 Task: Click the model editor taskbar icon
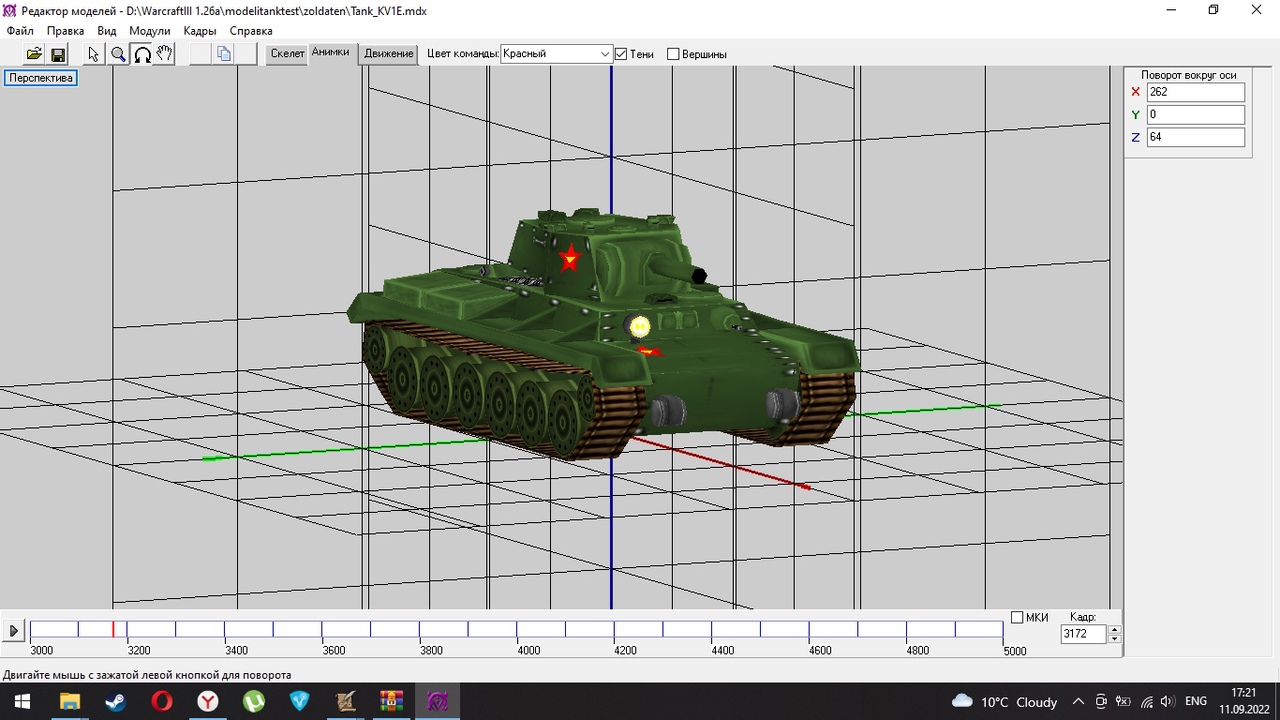pyautogui.click(x=437, y=701)
